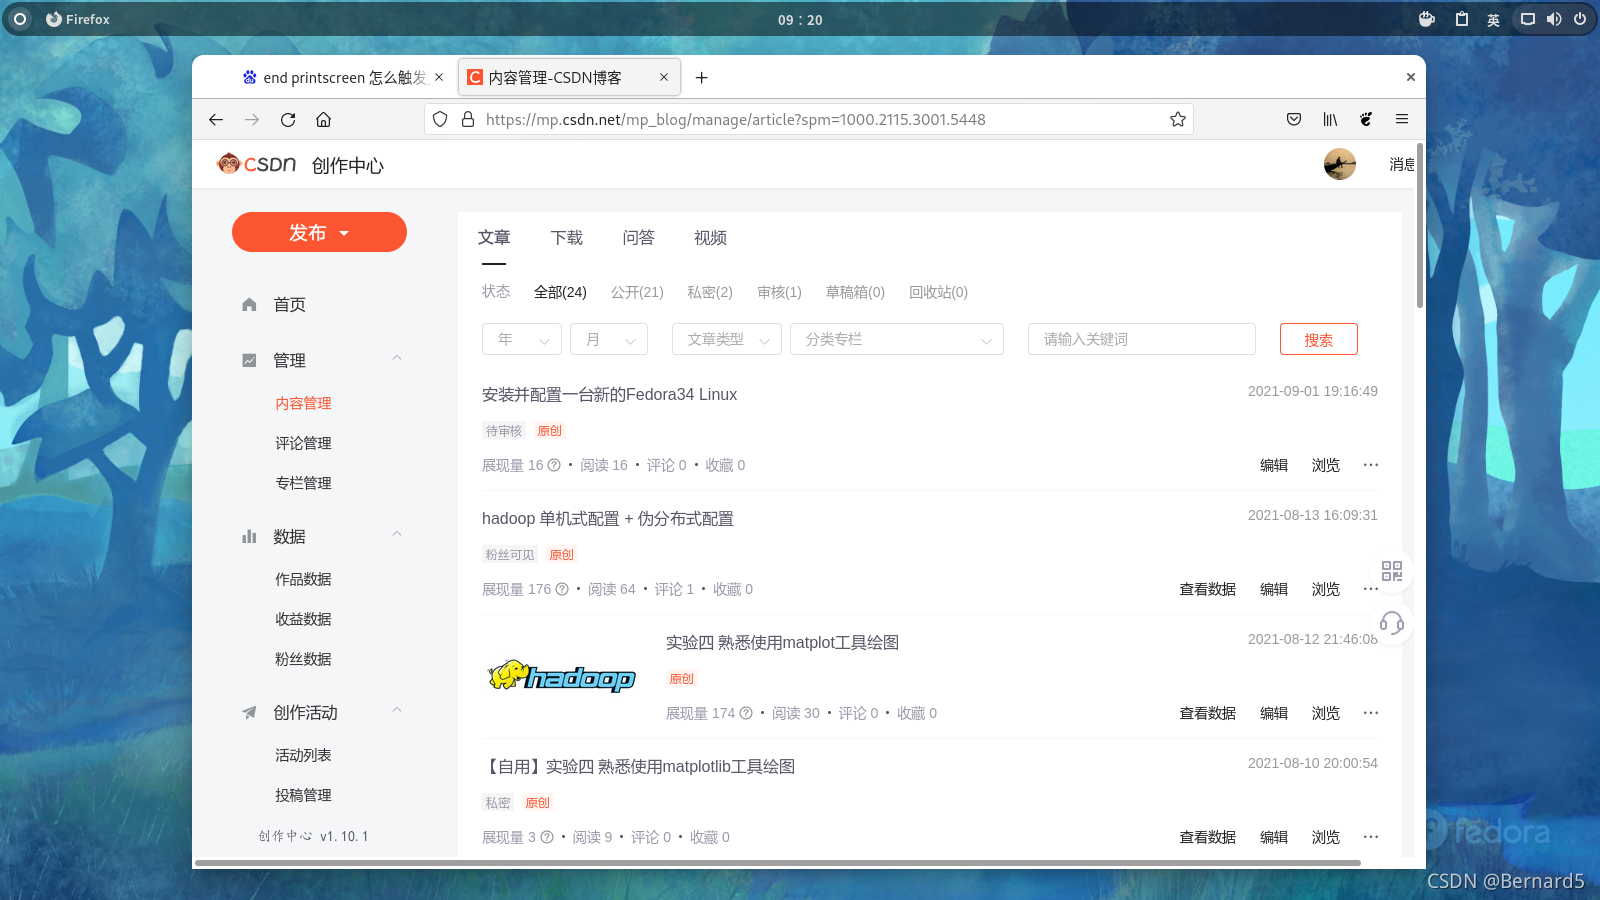Screen dimensions: 1600x900
Task: Click the browser forward arrow
Action: coord(252,119)
